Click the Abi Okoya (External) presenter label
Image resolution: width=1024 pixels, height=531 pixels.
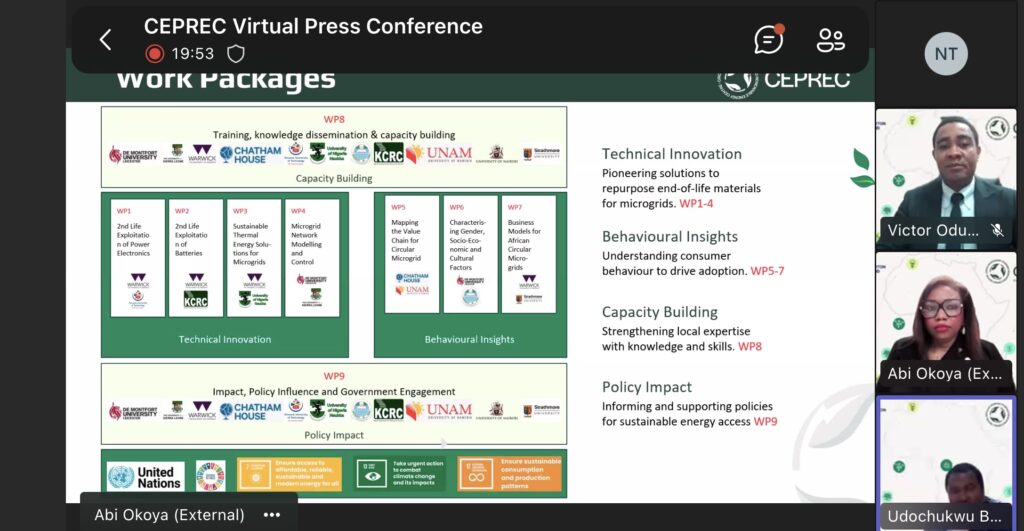pos(169,515)
